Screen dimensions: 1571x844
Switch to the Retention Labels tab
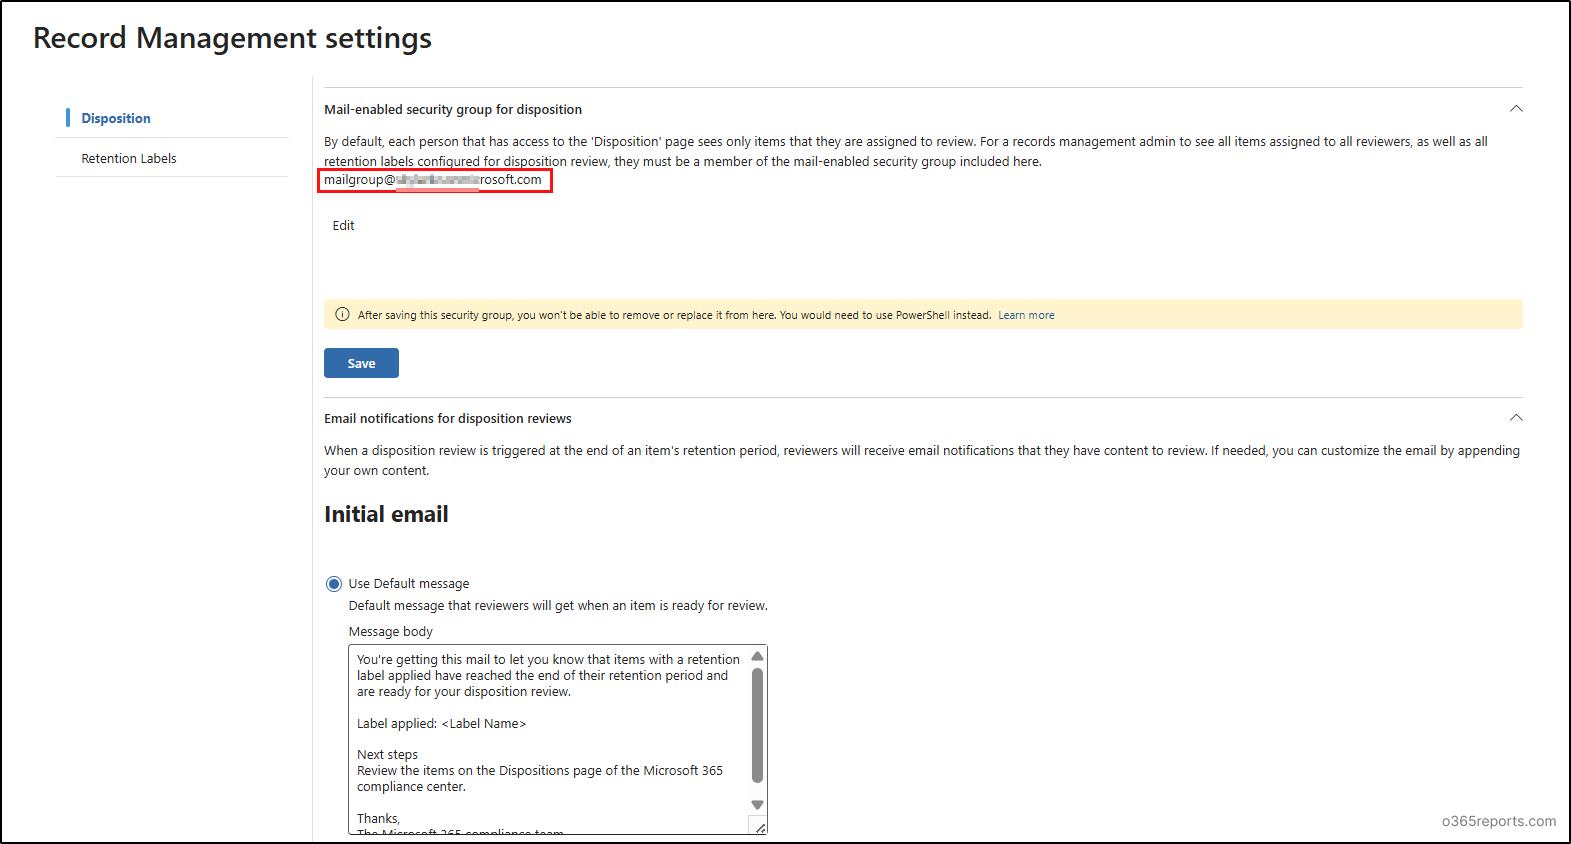pos(129,158)
